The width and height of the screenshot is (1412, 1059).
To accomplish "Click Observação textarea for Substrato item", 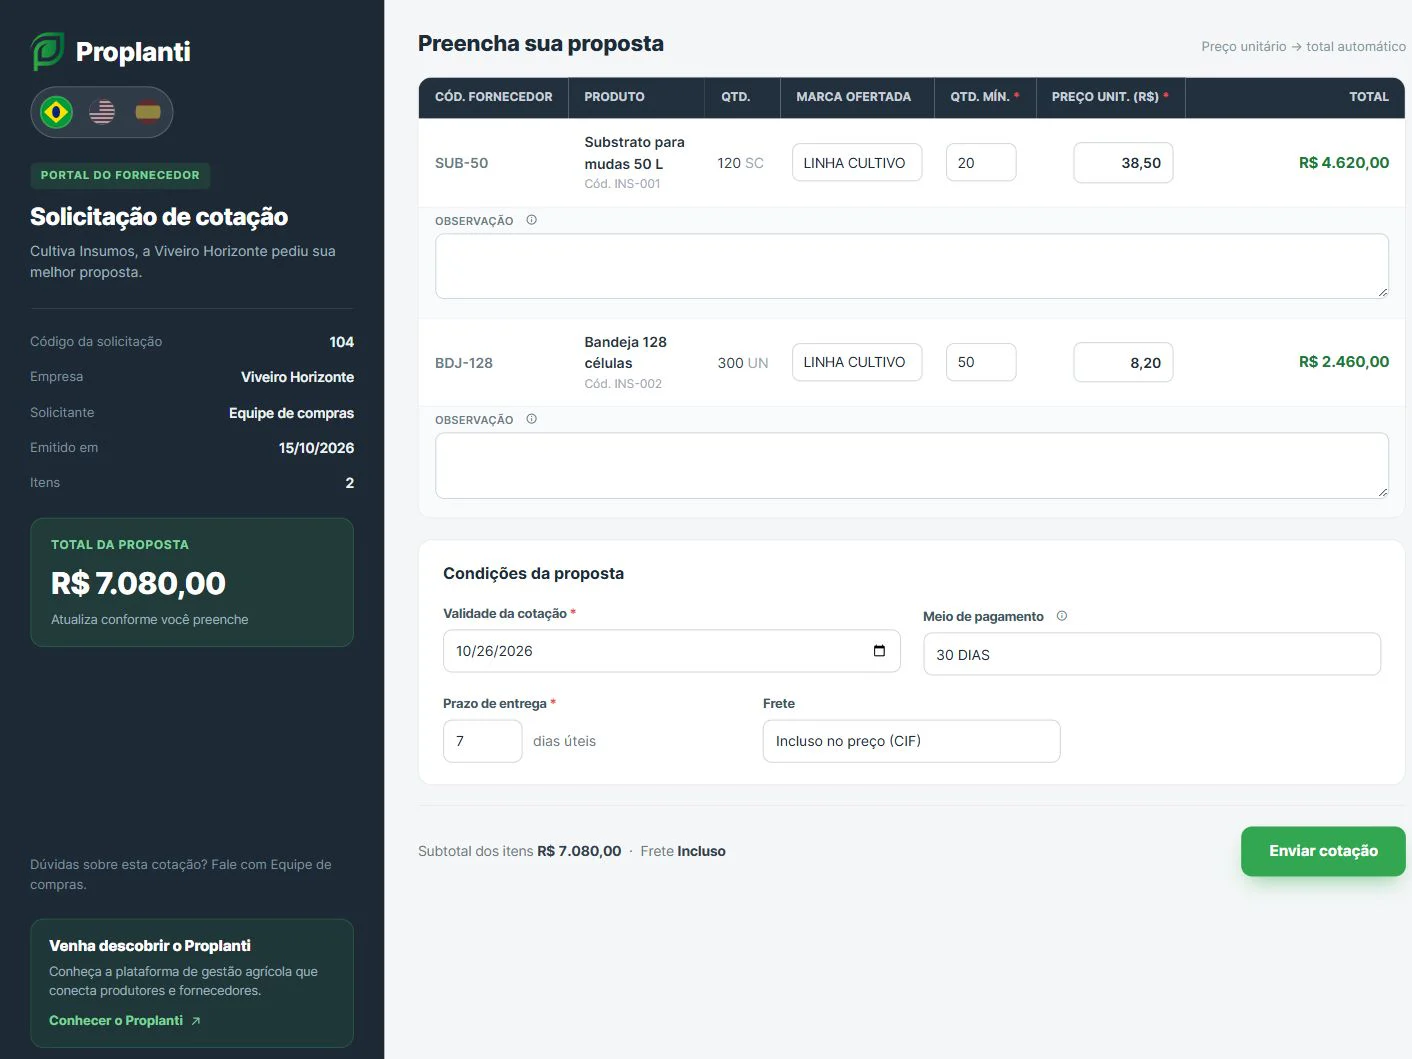I will pyautogui.click(x=912, y=266).
